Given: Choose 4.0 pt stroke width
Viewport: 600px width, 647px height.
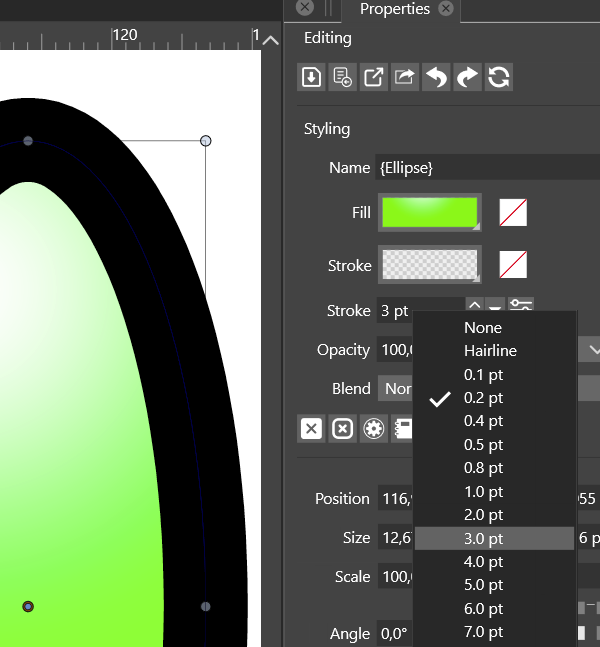Looking at the screenshot, I should [494, 562].
